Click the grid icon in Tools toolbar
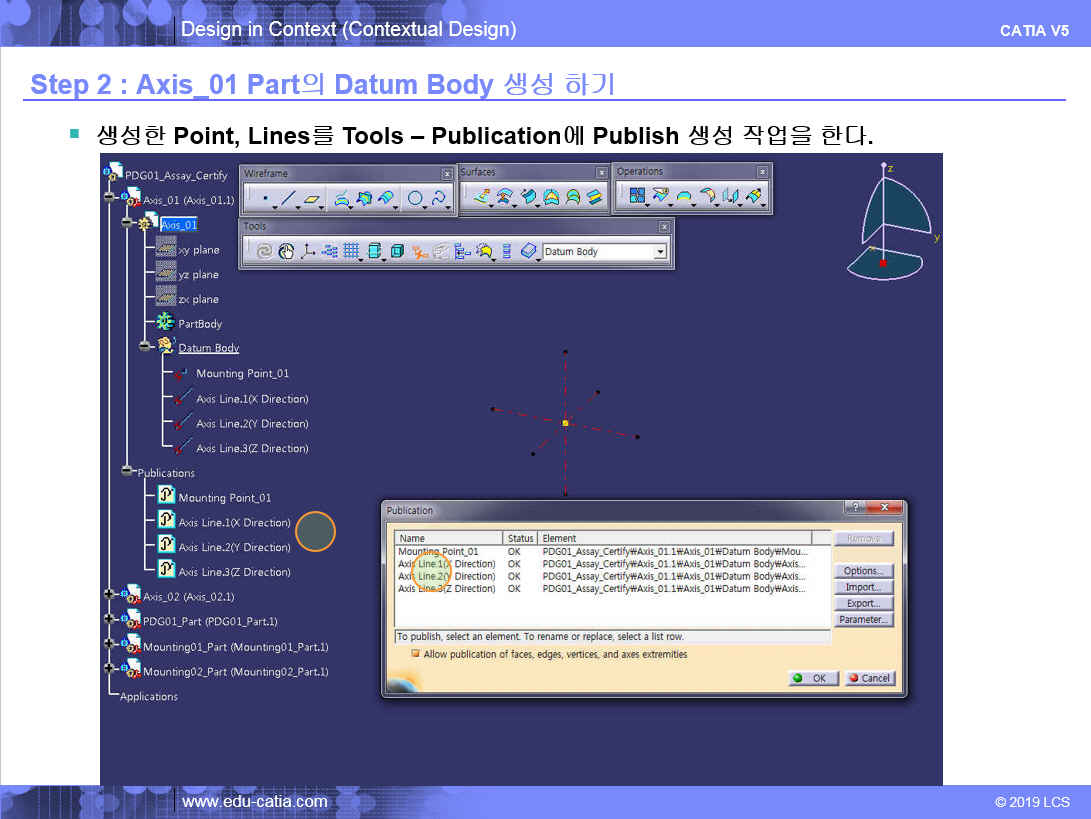 coord(351,252)
